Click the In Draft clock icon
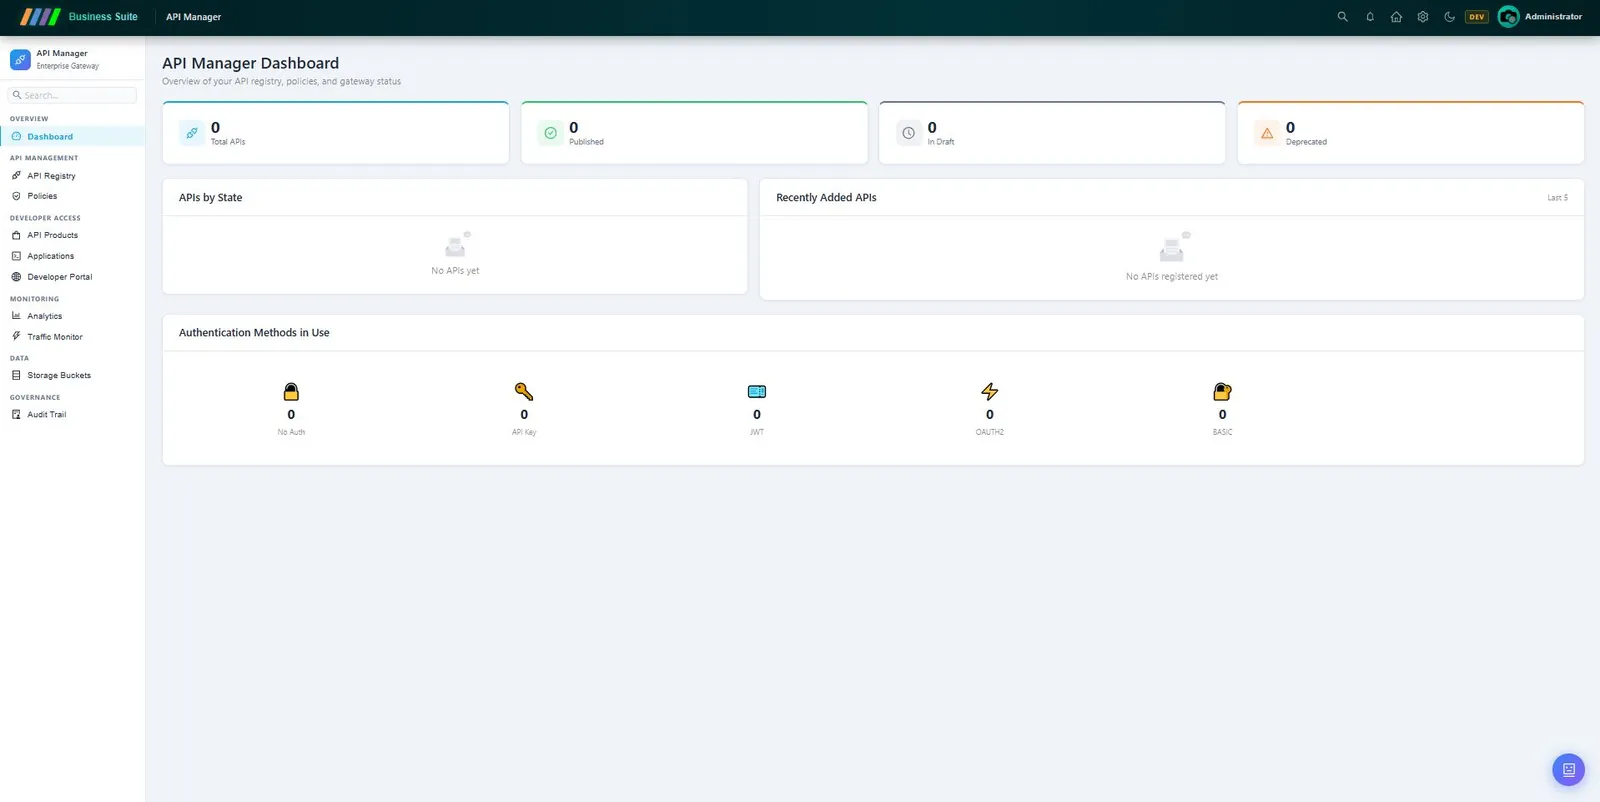This screenshot has height=802, width=1600. [x=908, y=133]
